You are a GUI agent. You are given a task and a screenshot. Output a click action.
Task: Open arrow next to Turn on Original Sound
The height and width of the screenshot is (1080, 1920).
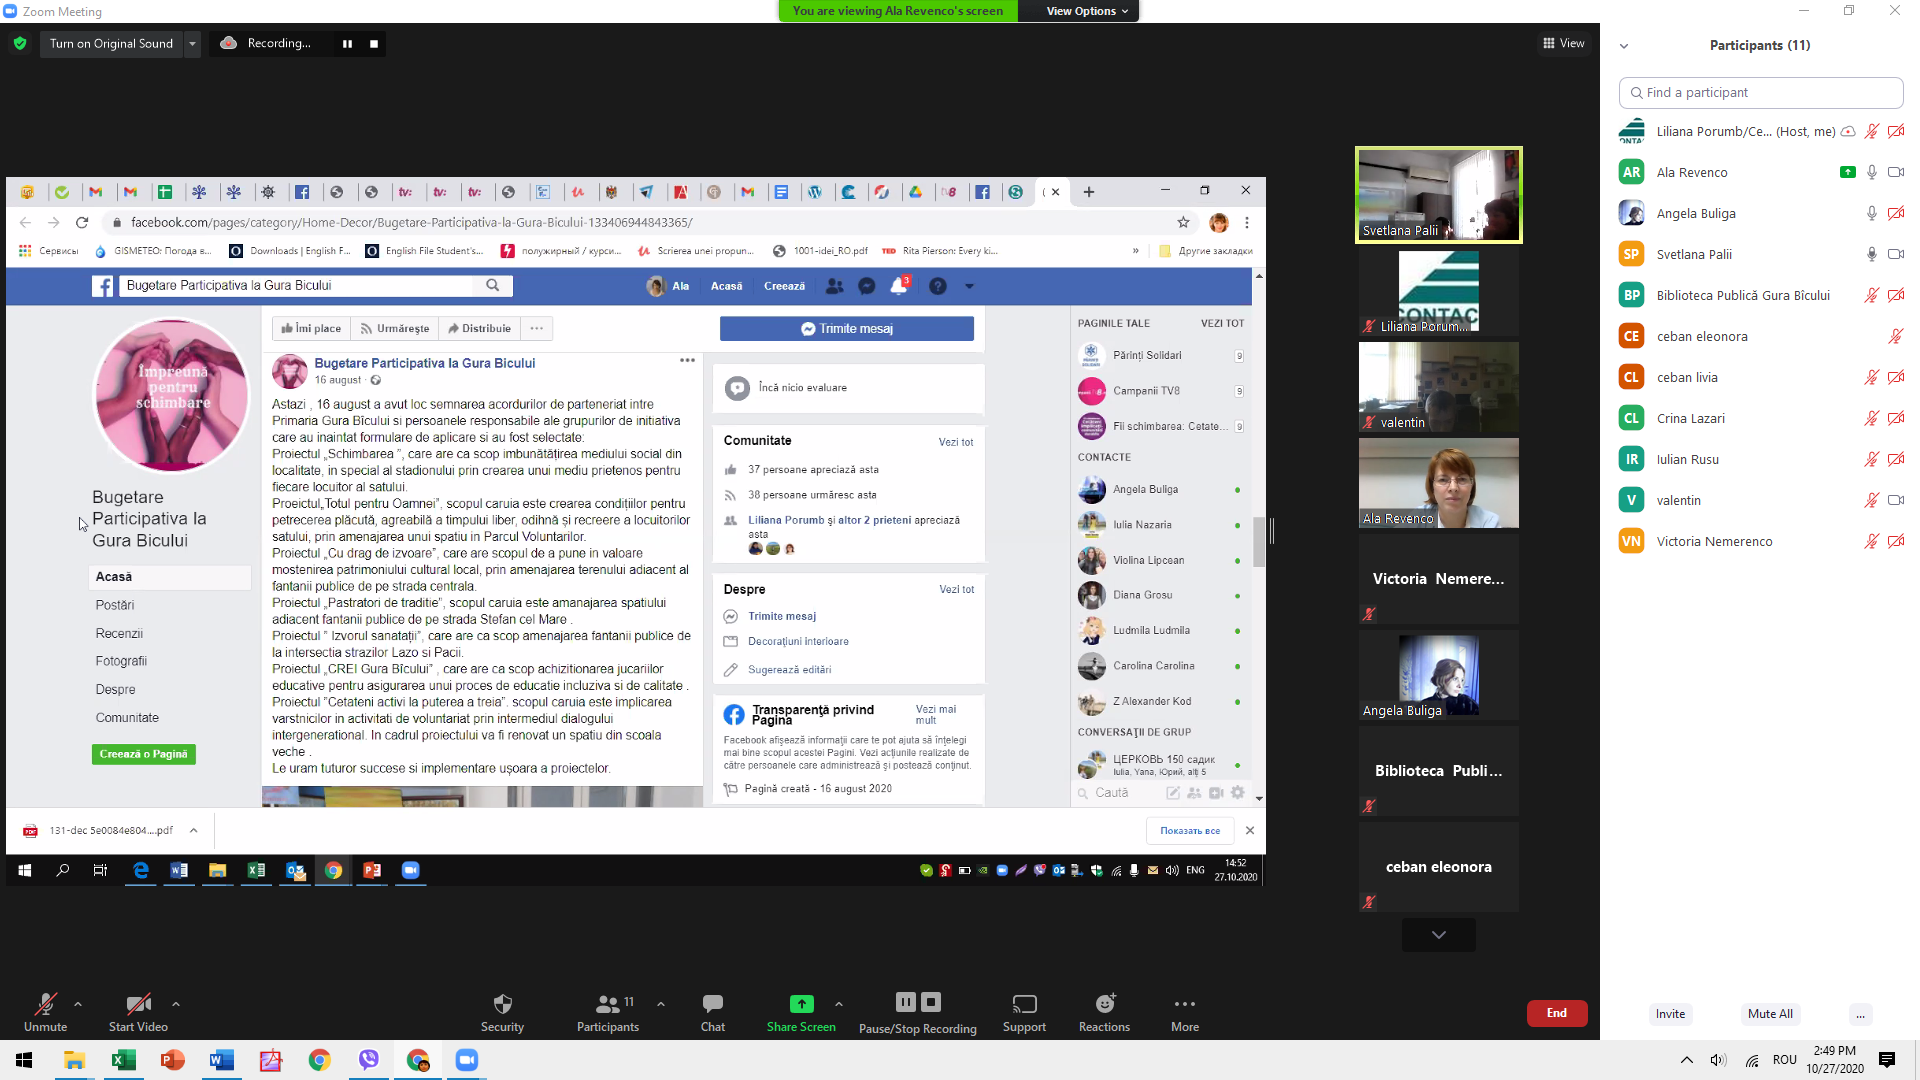coord(192,44)
